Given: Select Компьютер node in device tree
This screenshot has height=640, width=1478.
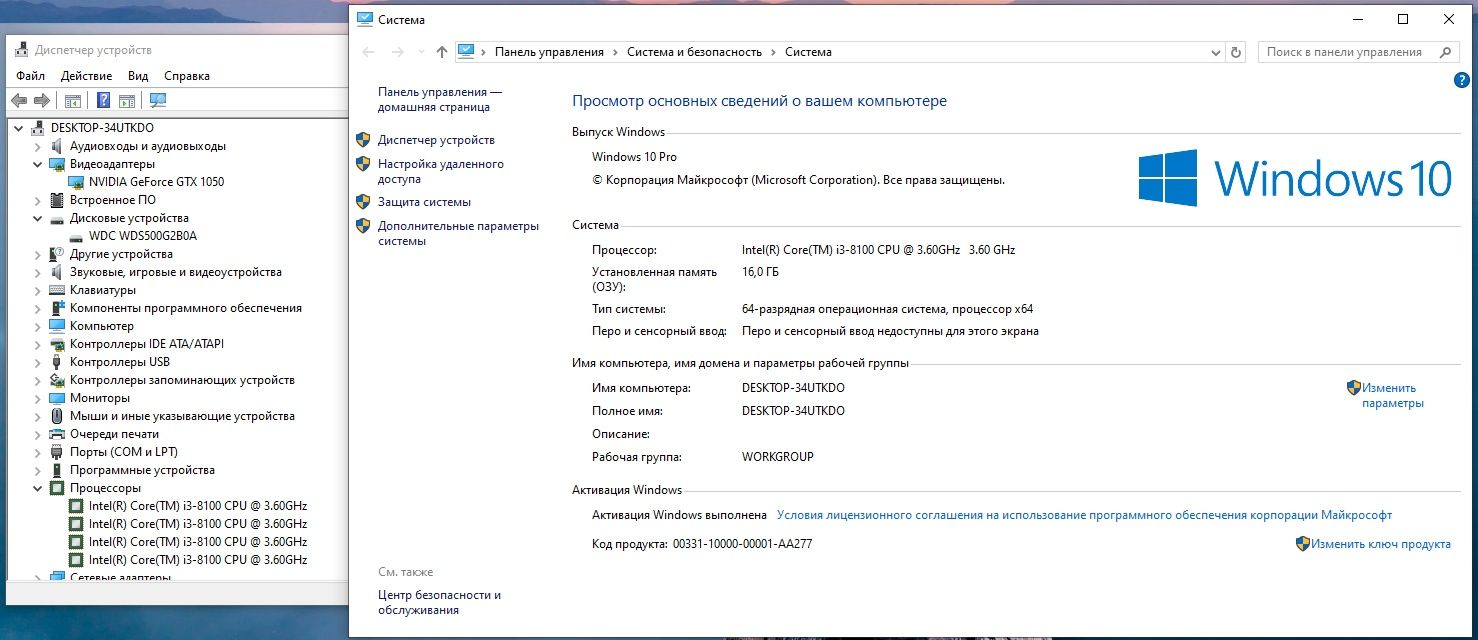Looking at the screenshot, I should [x=101, y=326].
